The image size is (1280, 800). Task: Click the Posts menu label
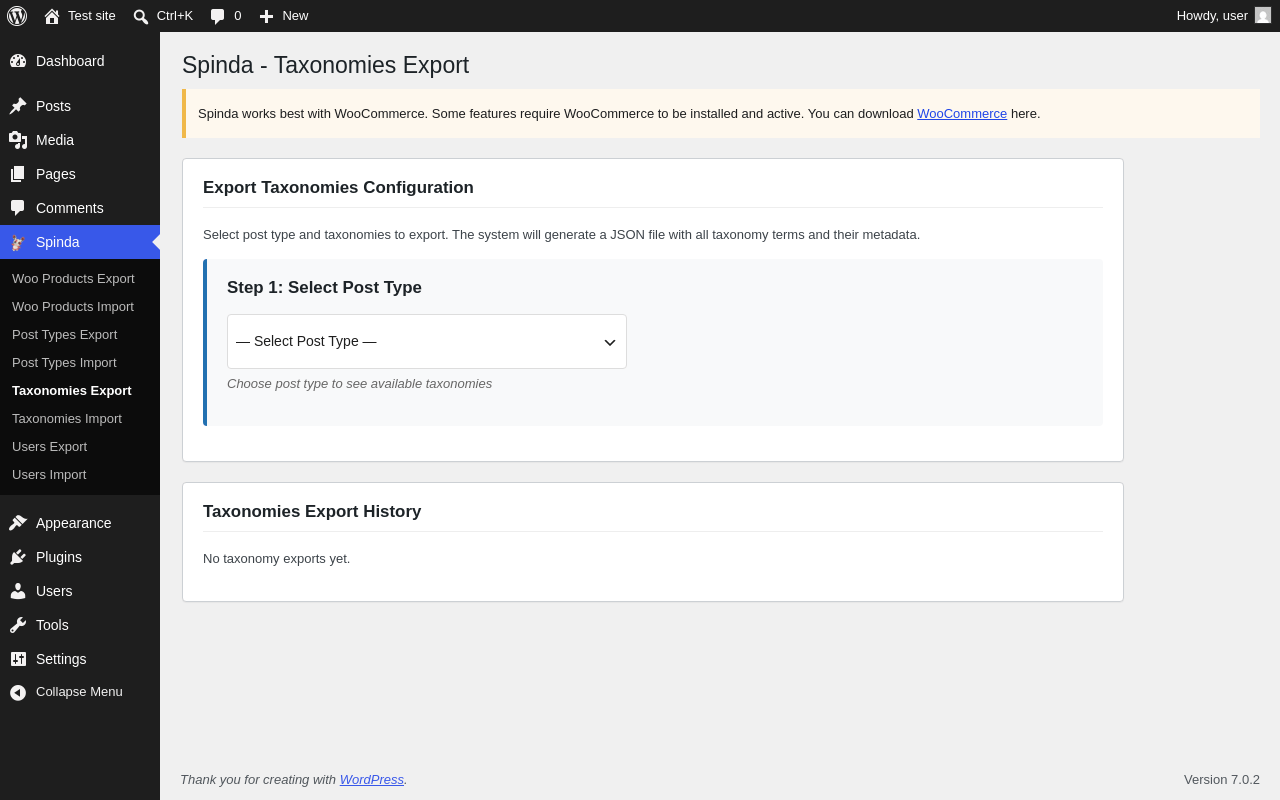coord(53,106)
